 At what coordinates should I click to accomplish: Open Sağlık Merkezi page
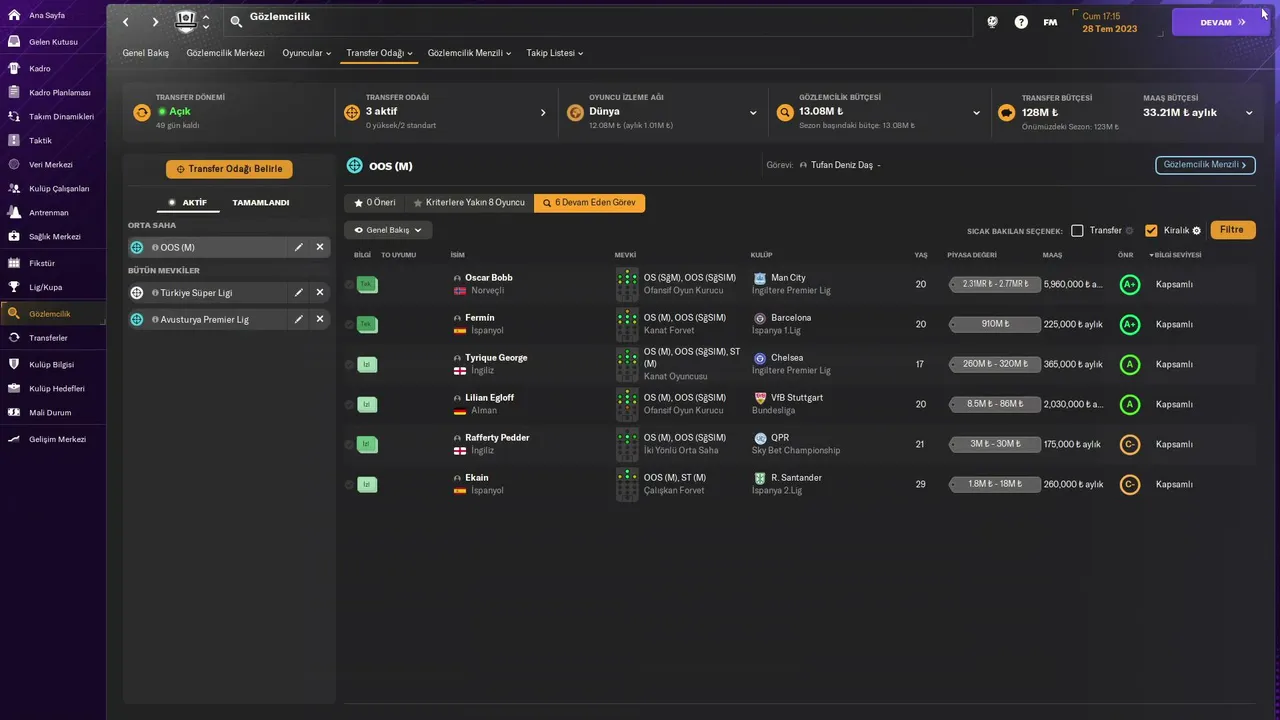pos(53,236)
